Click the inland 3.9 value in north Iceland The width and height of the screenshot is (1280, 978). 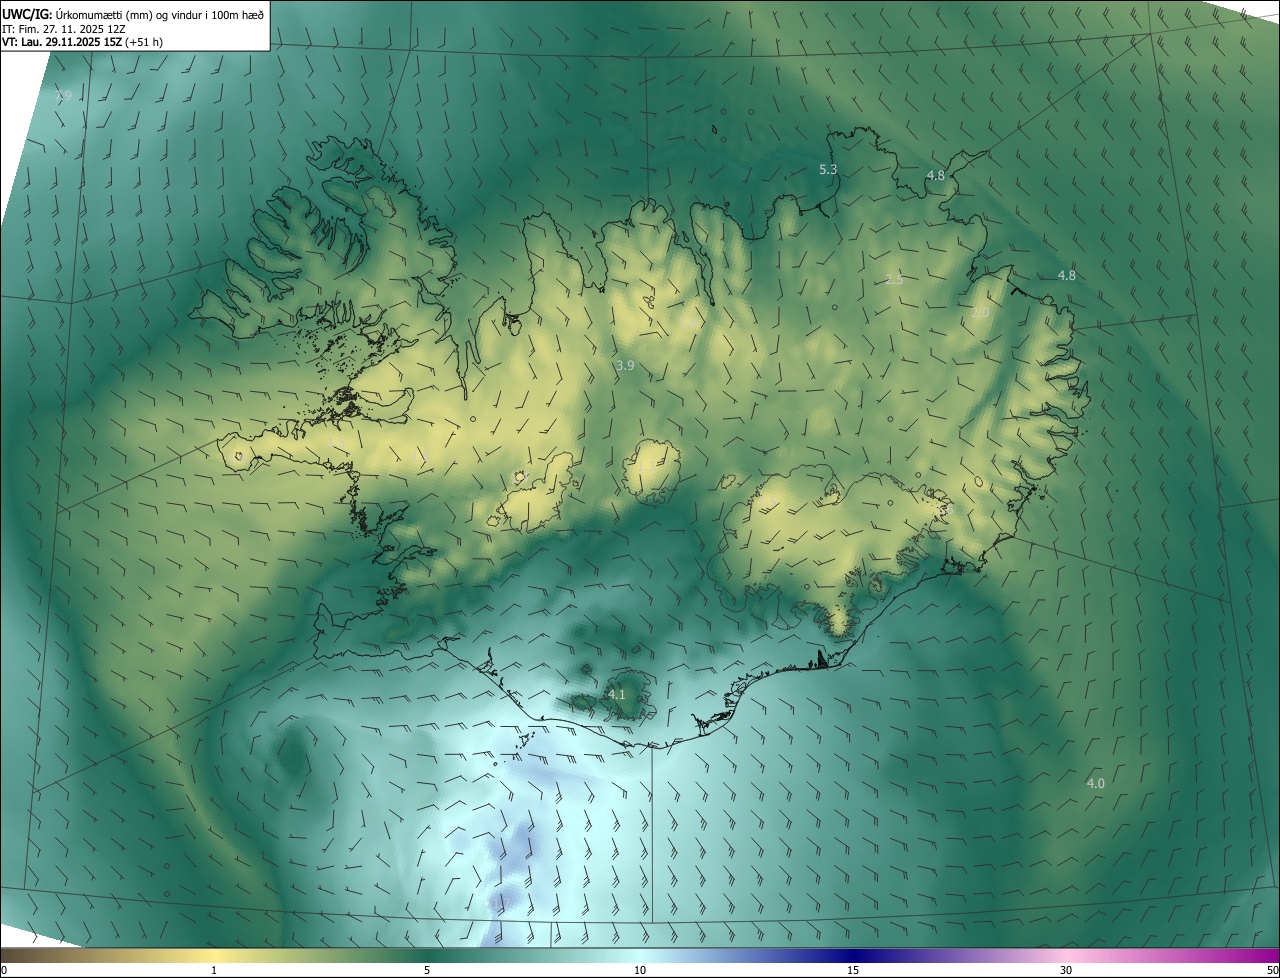pos(625,366)
